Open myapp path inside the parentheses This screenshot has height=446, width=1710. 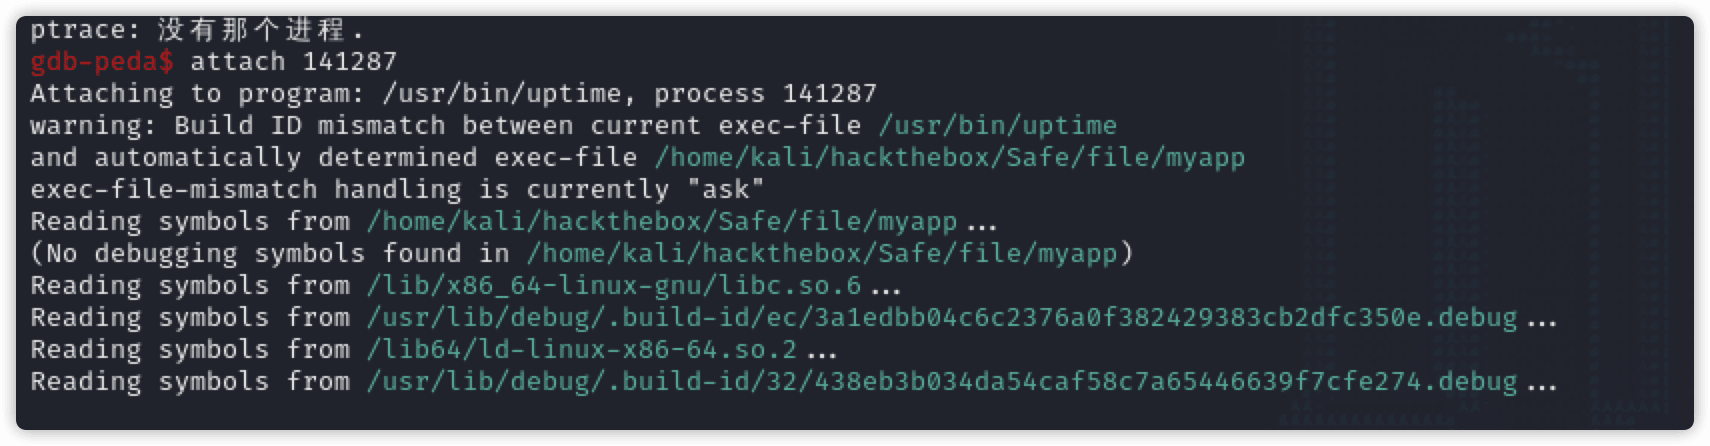coord(821,254)
